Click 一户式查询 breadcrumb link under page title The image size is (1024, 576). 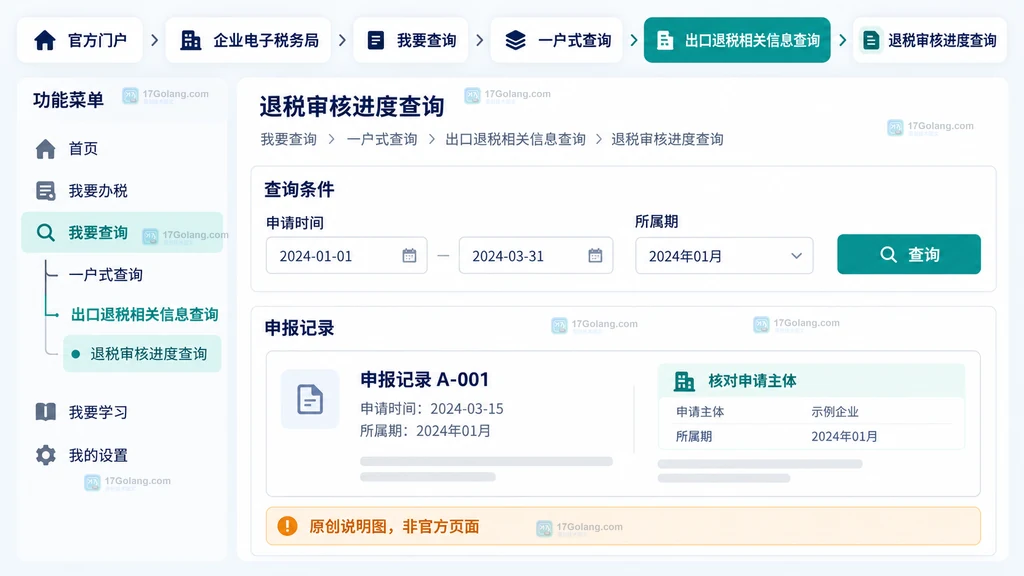(382, 139)
